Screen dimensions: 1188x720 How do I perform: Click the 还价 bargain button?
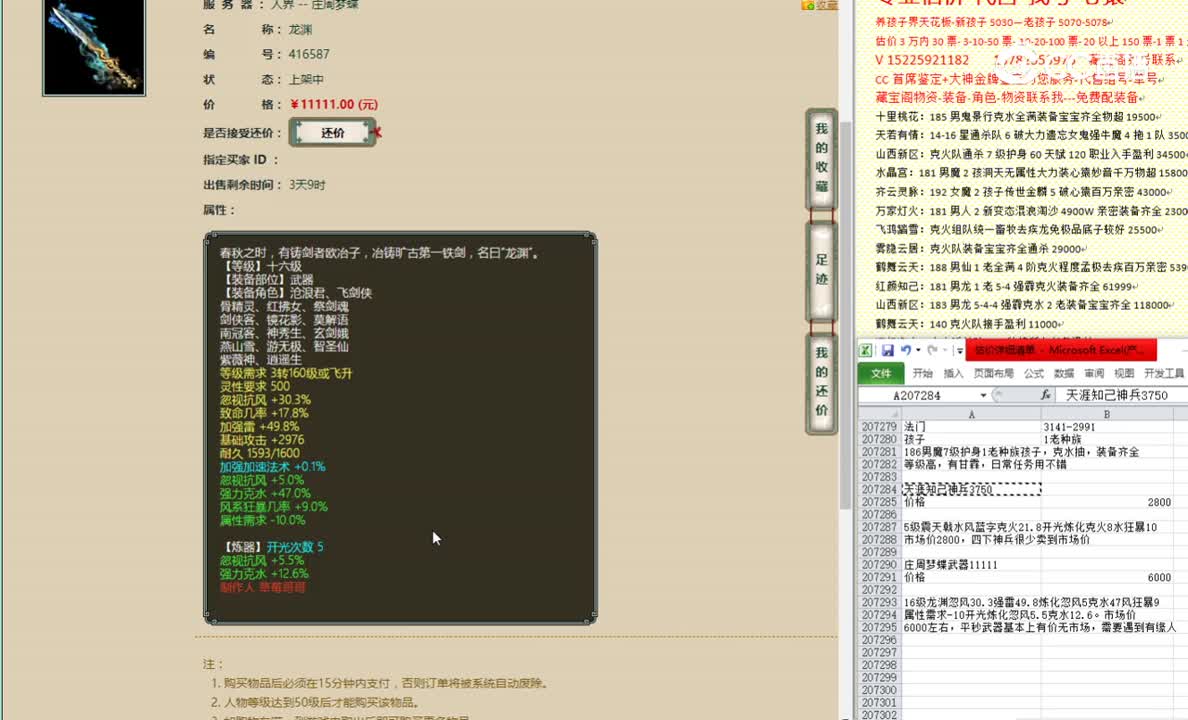coord(333,133)
